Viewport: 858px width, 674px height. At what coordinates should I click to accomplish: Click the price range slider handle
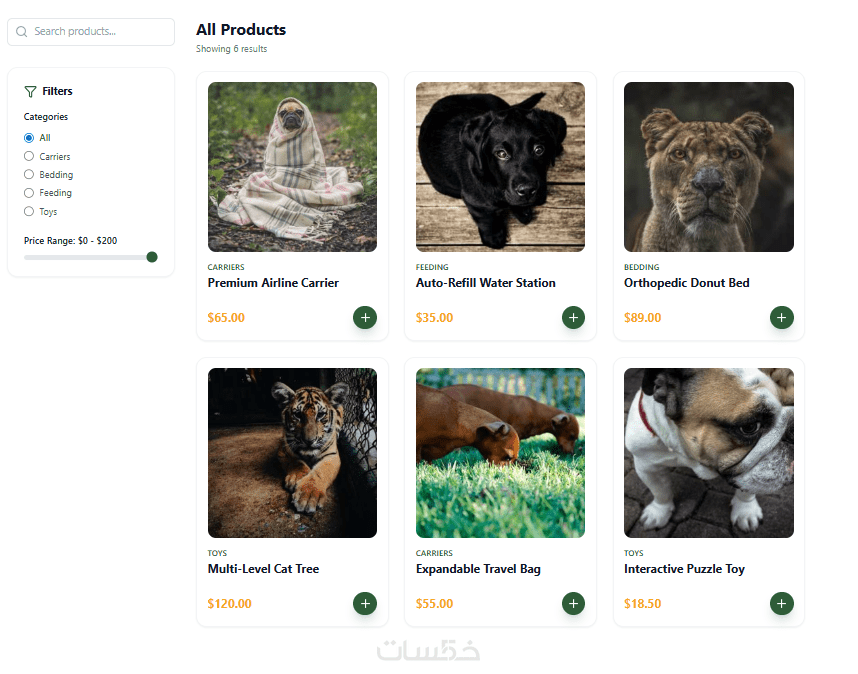(x=152, y=257)
